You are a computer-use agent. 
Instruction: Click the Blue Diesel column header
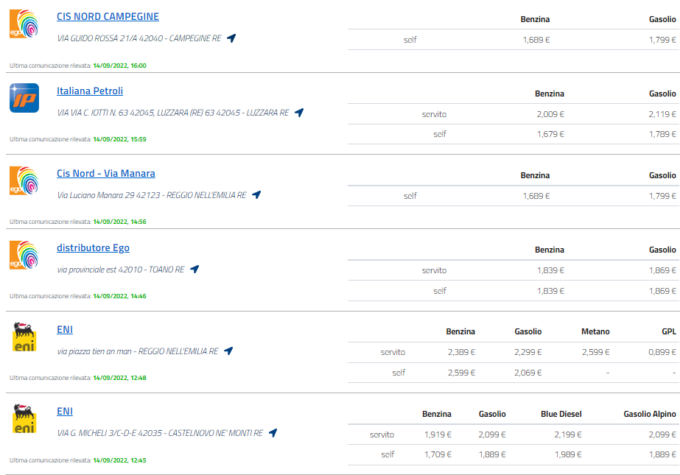561,414
